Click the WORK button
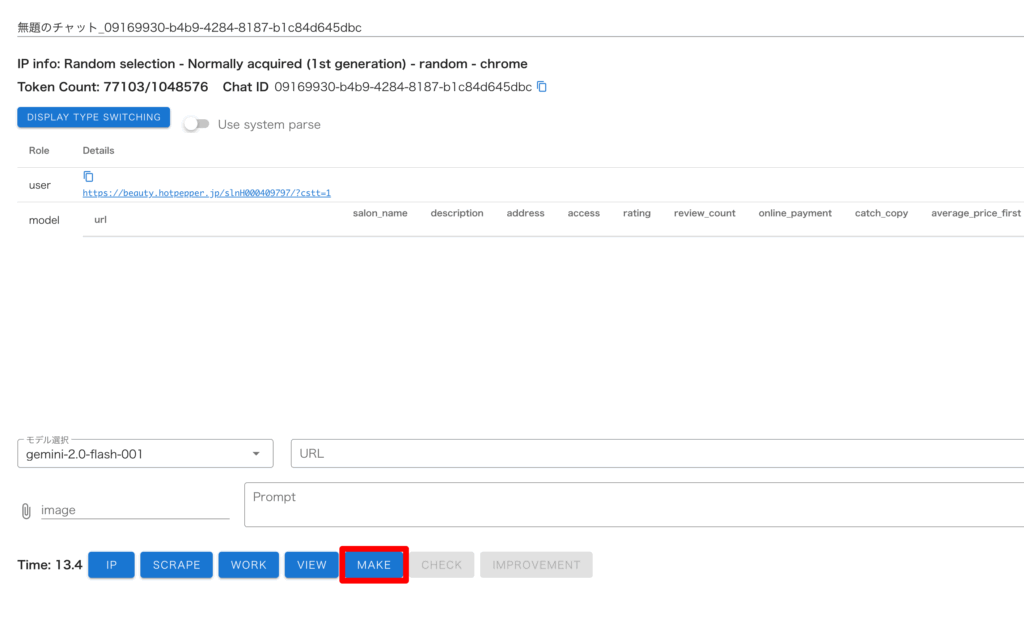The image size is (1024, 619). (x=248, y=565)
